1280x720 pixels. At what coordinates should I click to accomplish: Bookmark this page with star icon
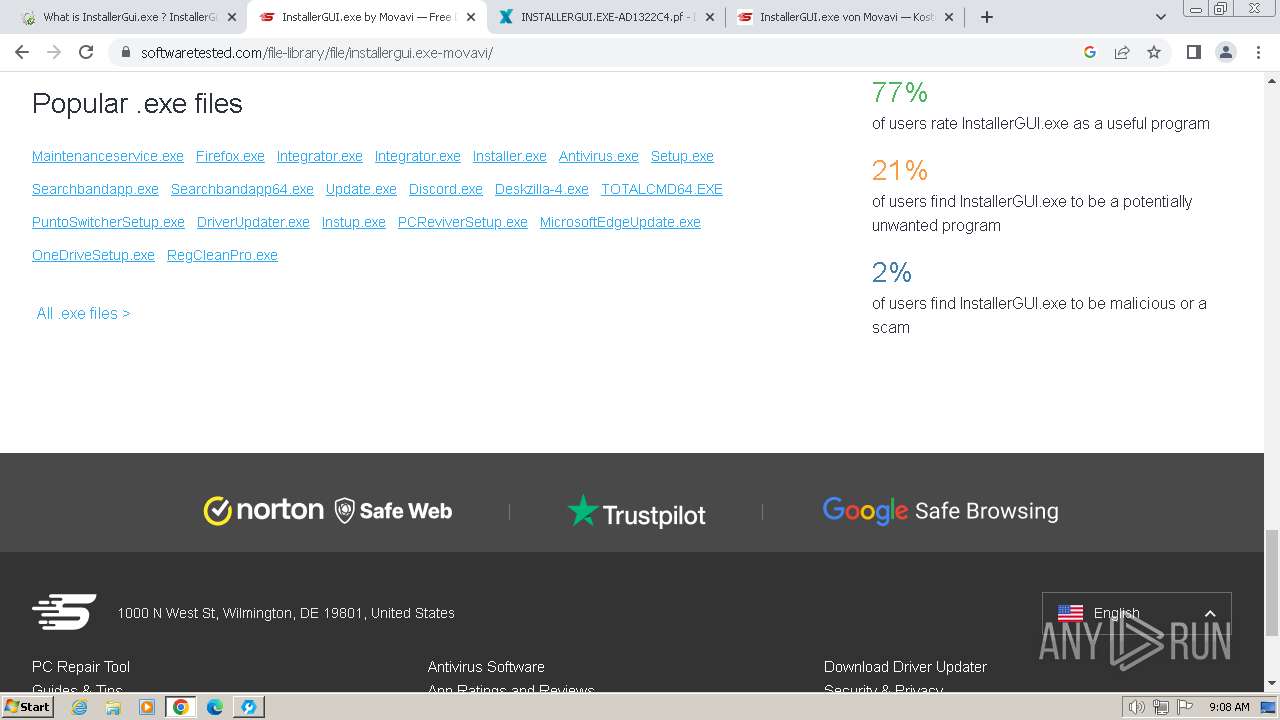point(1154,52)
